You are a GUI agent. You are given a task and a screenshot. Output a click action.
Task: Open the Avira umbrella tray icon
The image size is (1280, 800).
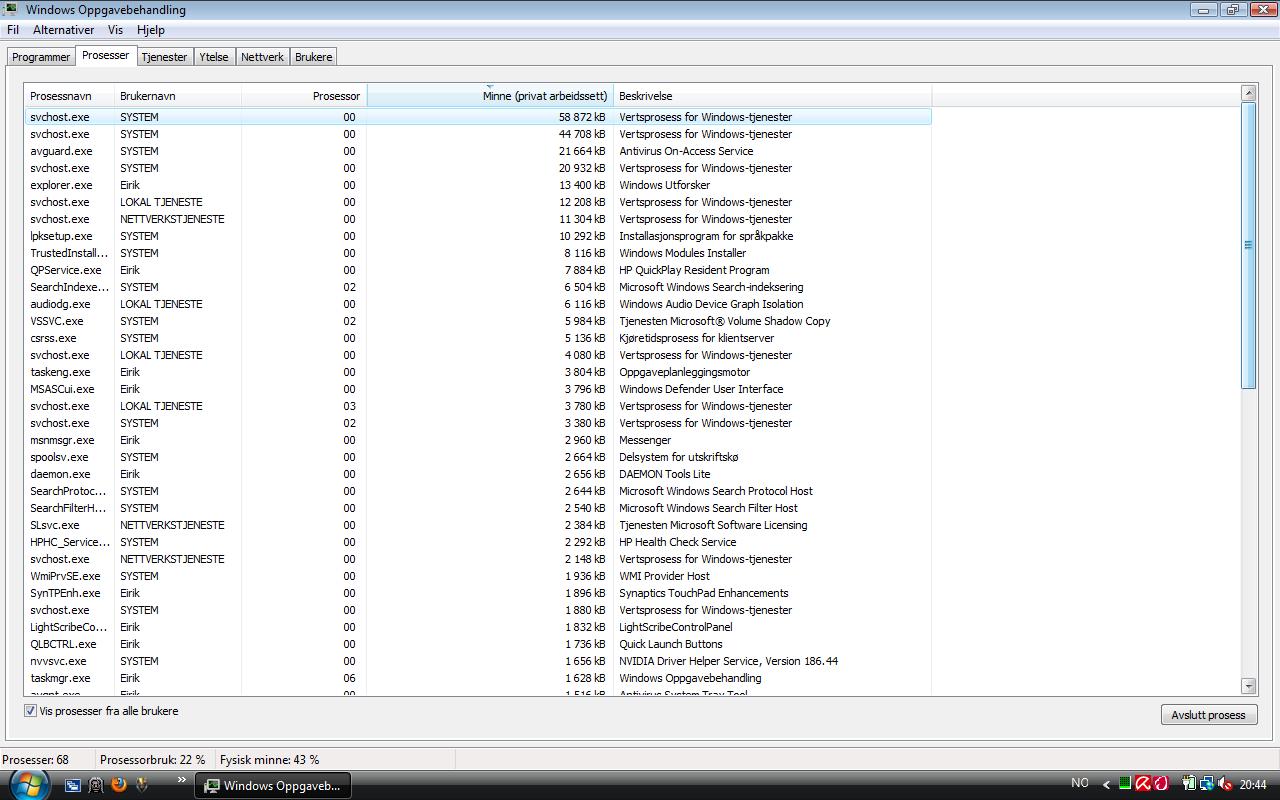click(x=1143, y=784)
